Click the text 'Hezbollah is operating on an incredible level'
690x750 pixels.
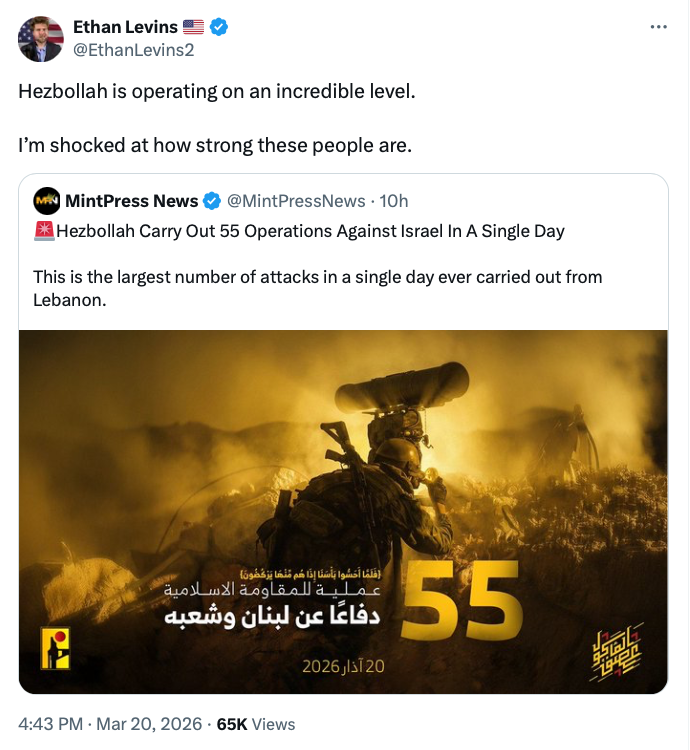216,90
